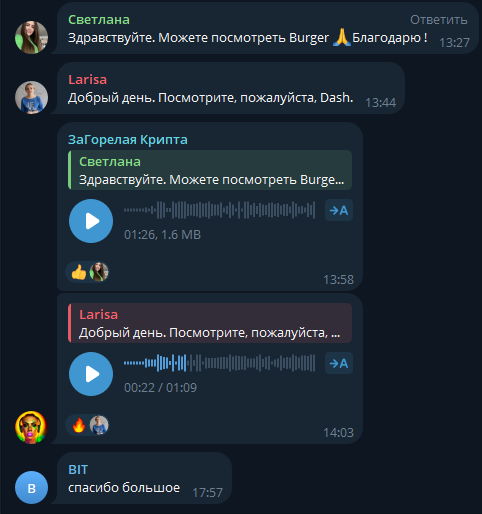The image size is (482, 514).
Task: Click Светлана's name in the first message
Action: point(99,20)
